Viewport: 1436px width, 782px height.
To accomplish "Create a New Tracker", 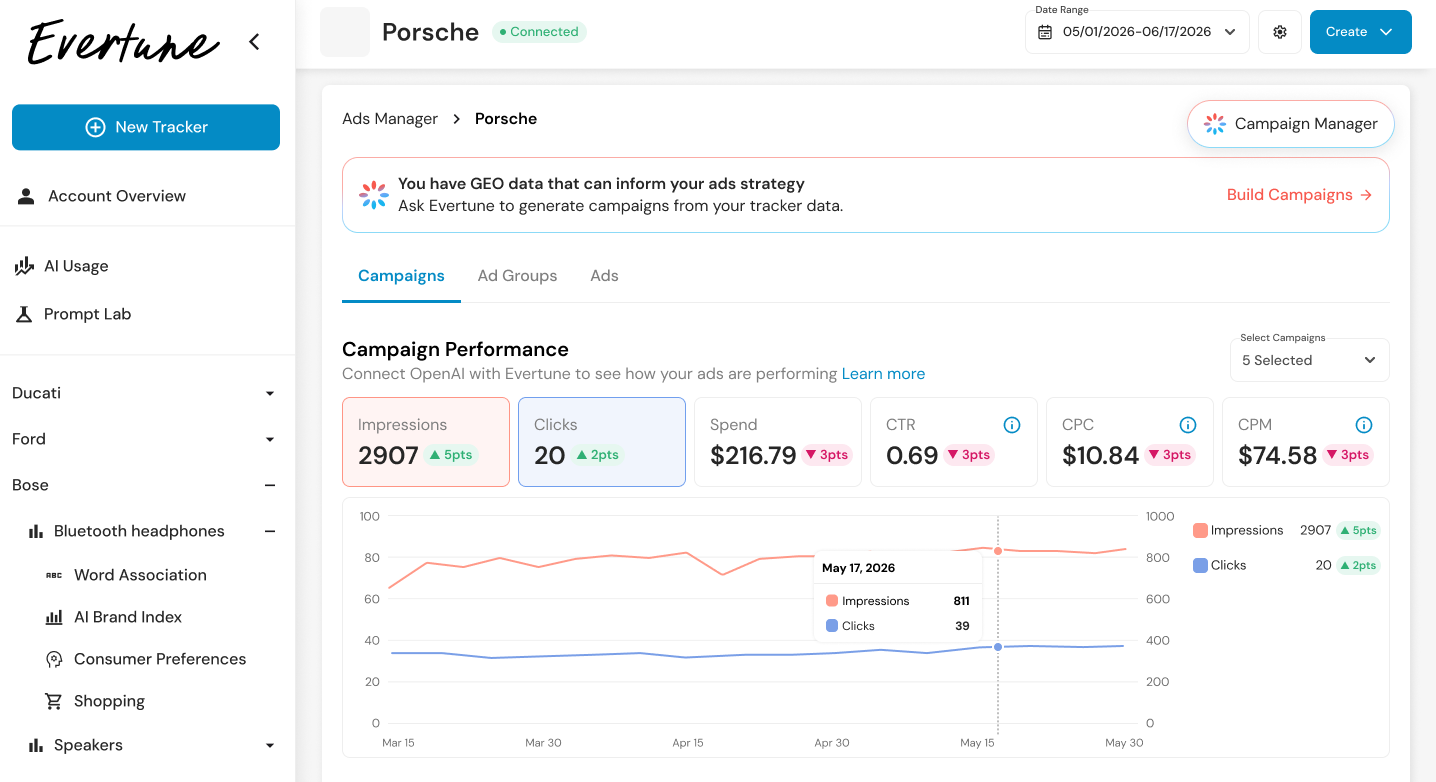I will click(x=146, y=127).
